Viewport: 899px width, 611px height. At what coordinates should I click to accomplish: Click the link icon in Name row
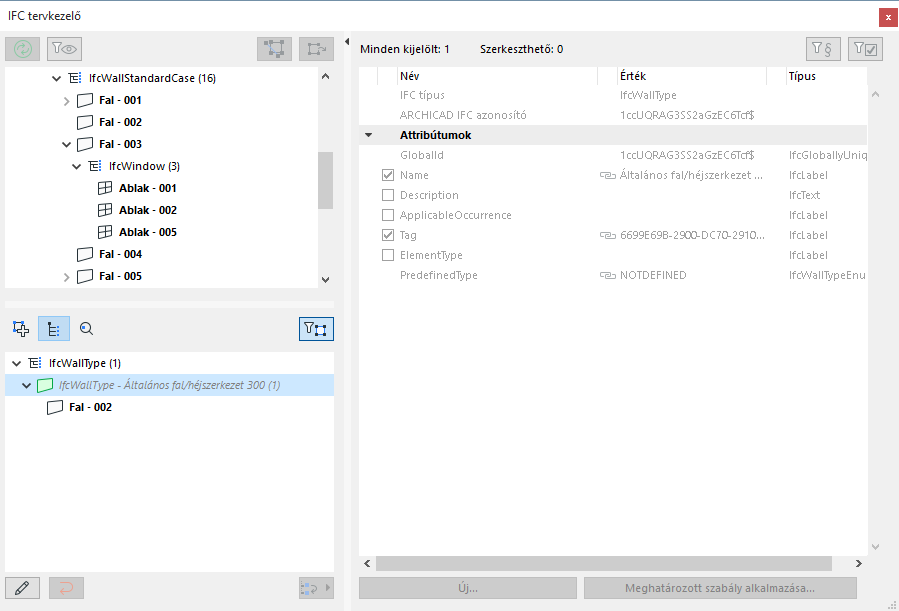pos(608,175)
